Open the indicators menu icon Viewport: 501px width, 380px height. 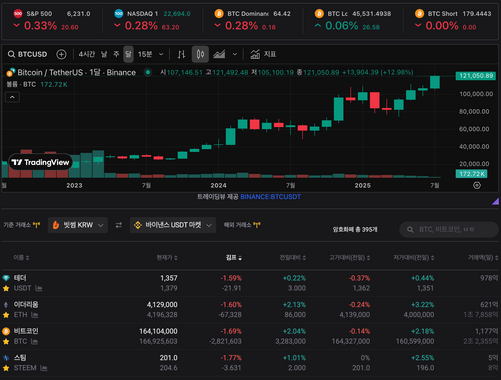point(255,54)
